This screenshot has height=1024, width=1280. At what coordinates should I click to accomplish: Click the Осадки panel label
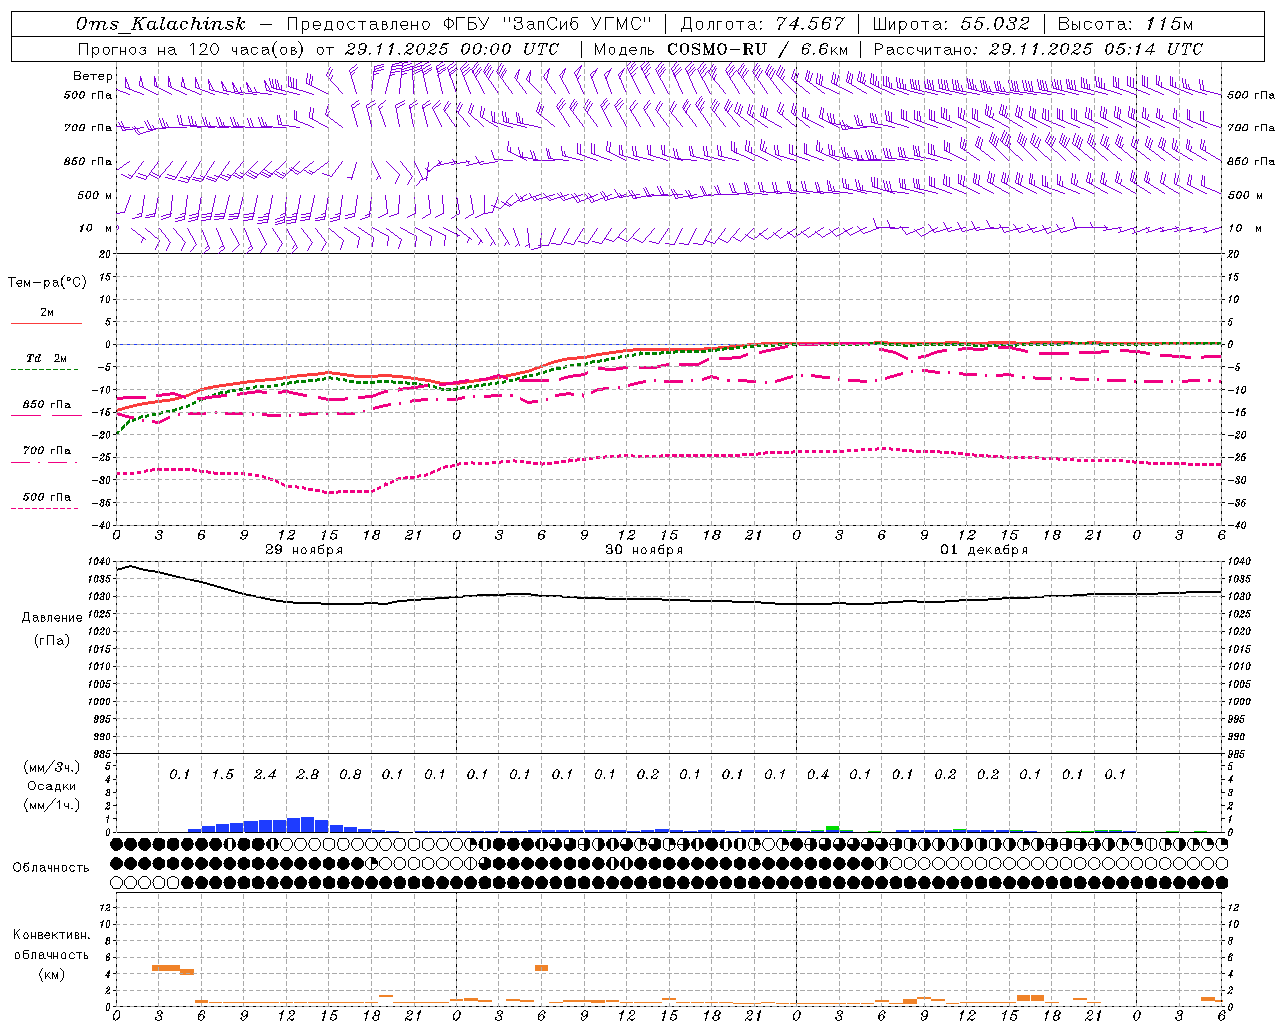coord(51,786)
